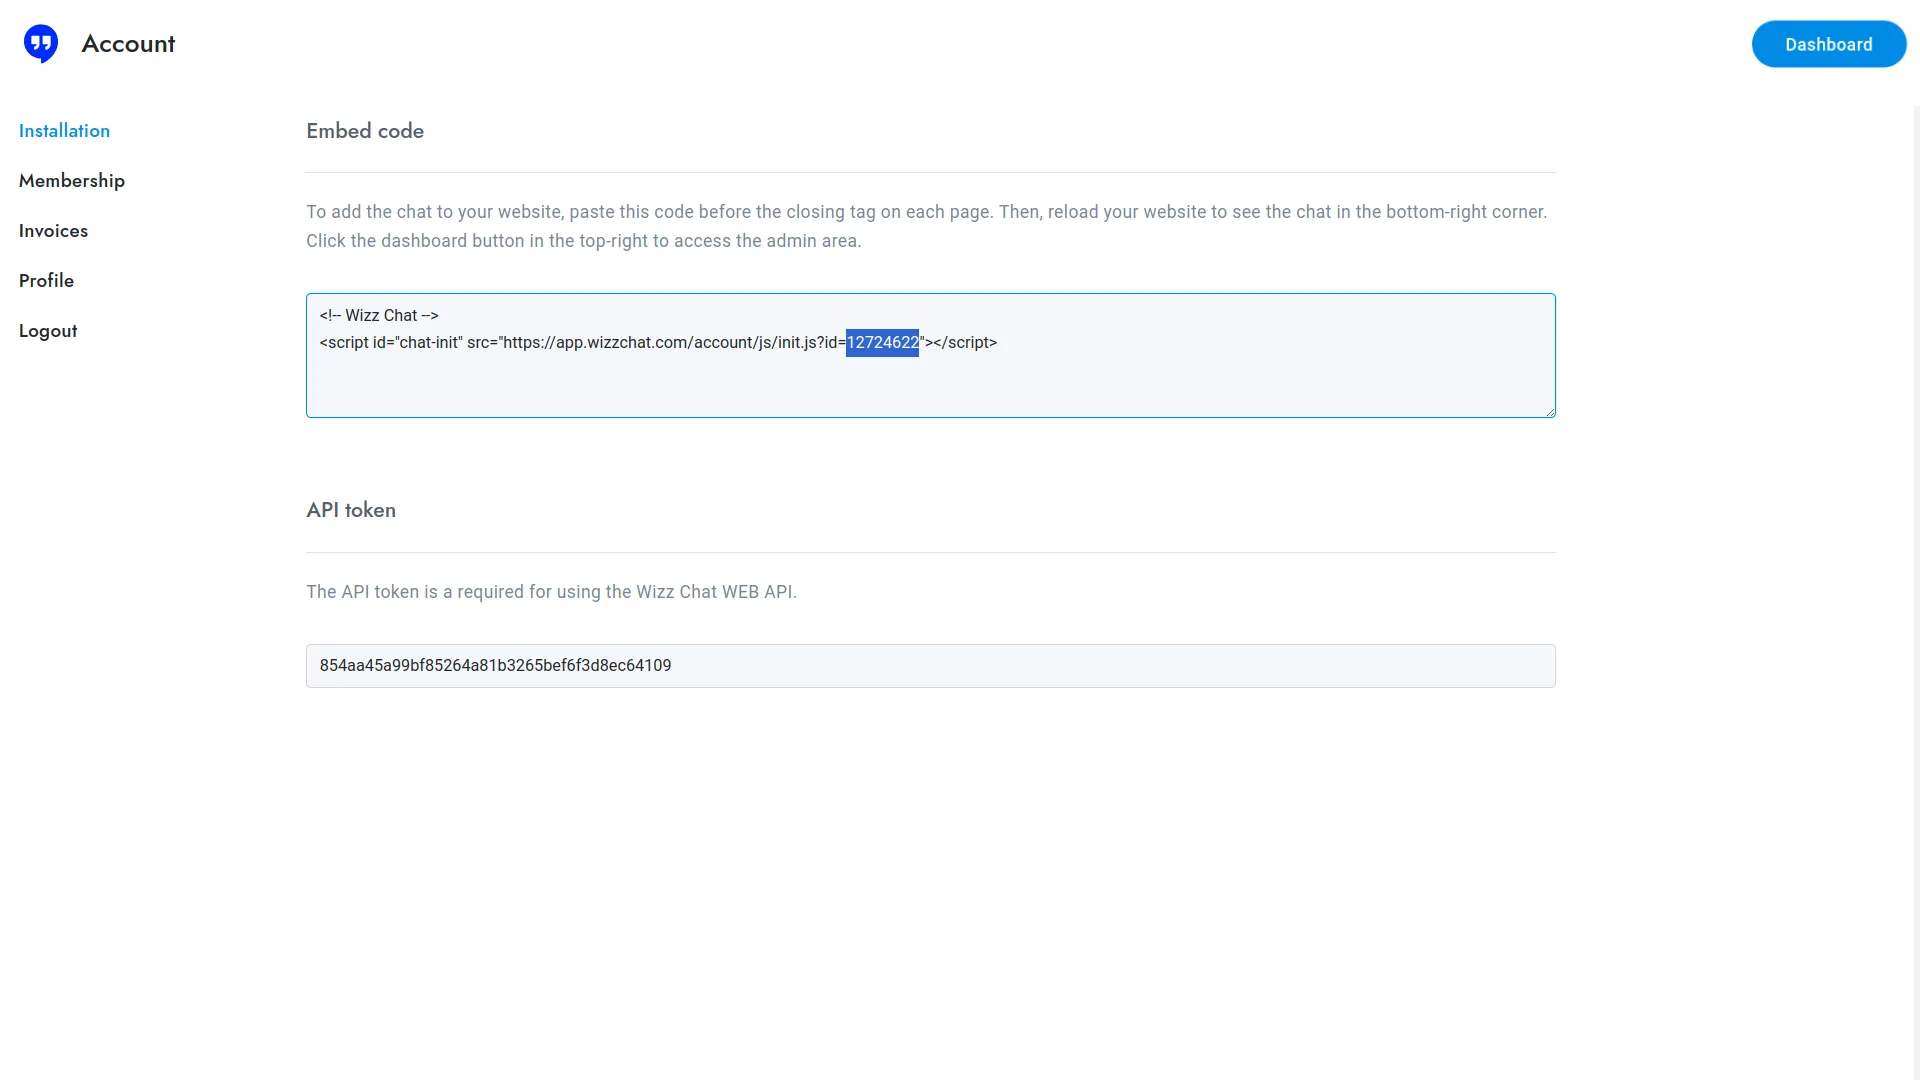
Task: Click the API token heading
Action: (351, 510)
